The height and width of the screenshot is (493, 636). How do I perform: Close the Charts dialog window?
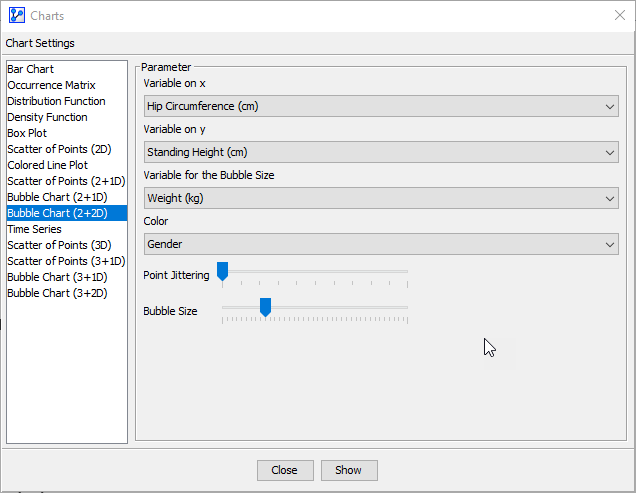pos(618,16)
